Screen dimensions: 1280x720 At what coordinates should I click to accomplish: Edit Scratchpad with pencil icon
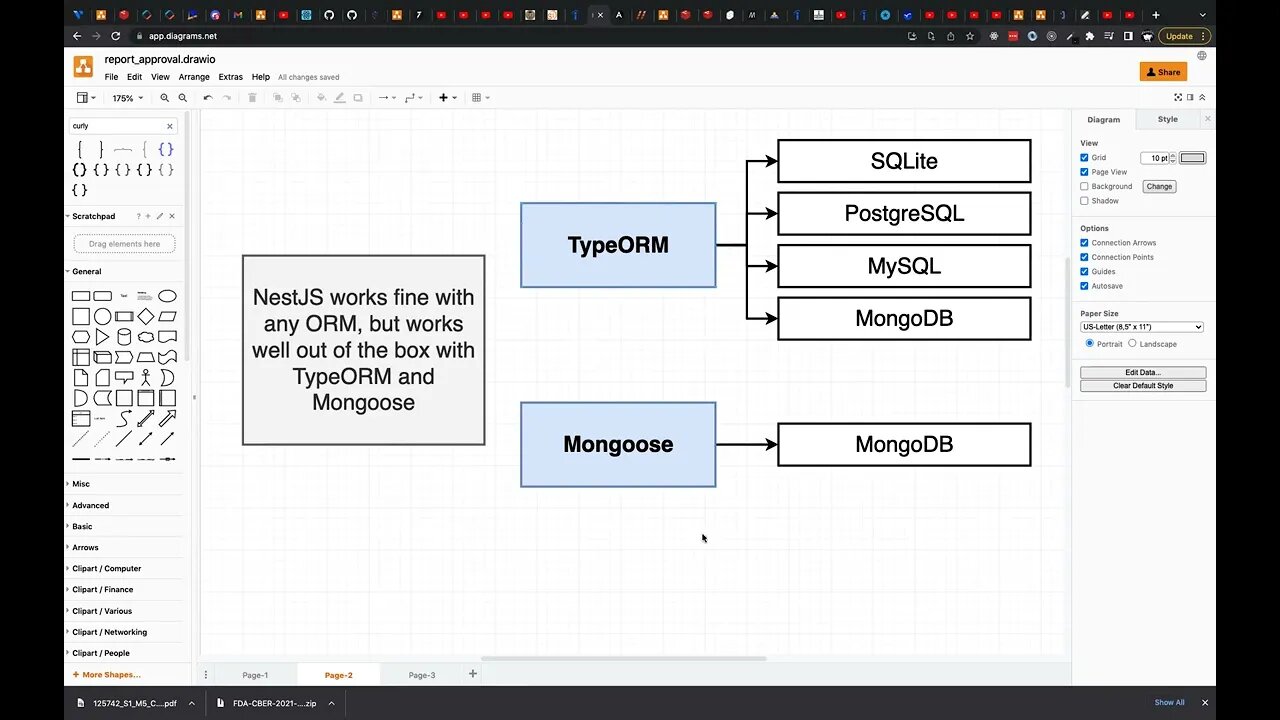[x=159, y=216]
